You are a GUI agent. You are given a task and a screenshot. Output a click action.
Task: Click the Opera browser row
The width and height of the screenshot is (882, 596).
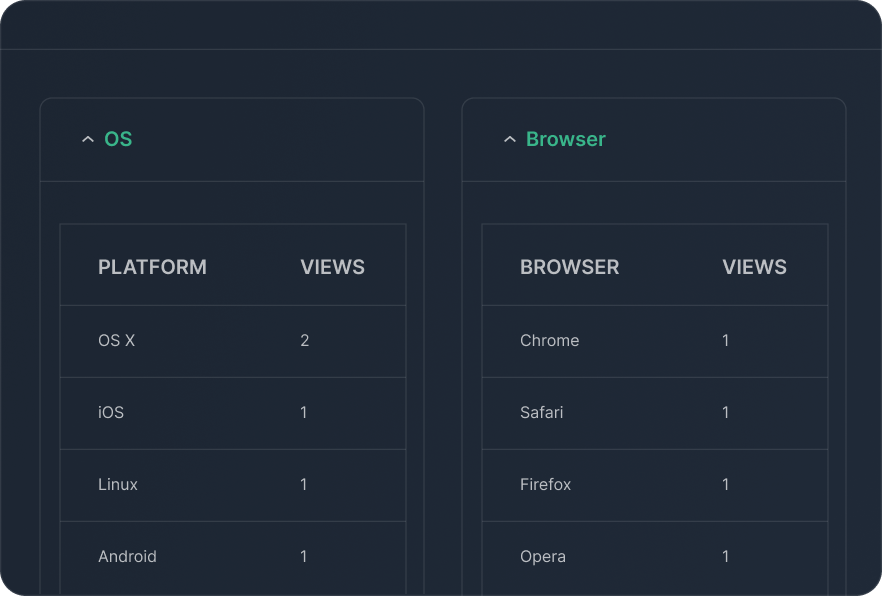pos(655,558)
